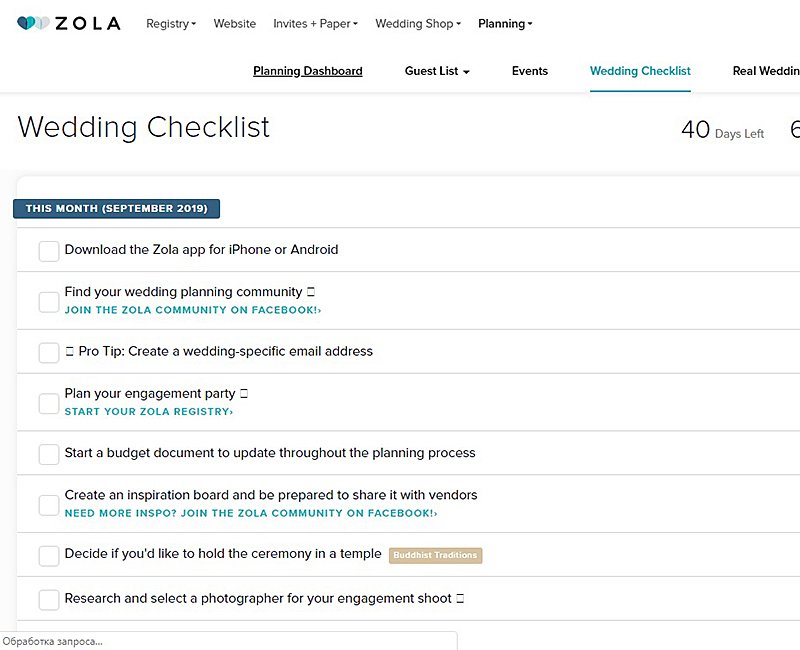Open the Invites + Paper dropdown
800x650 pixels.
click(315, 23)
